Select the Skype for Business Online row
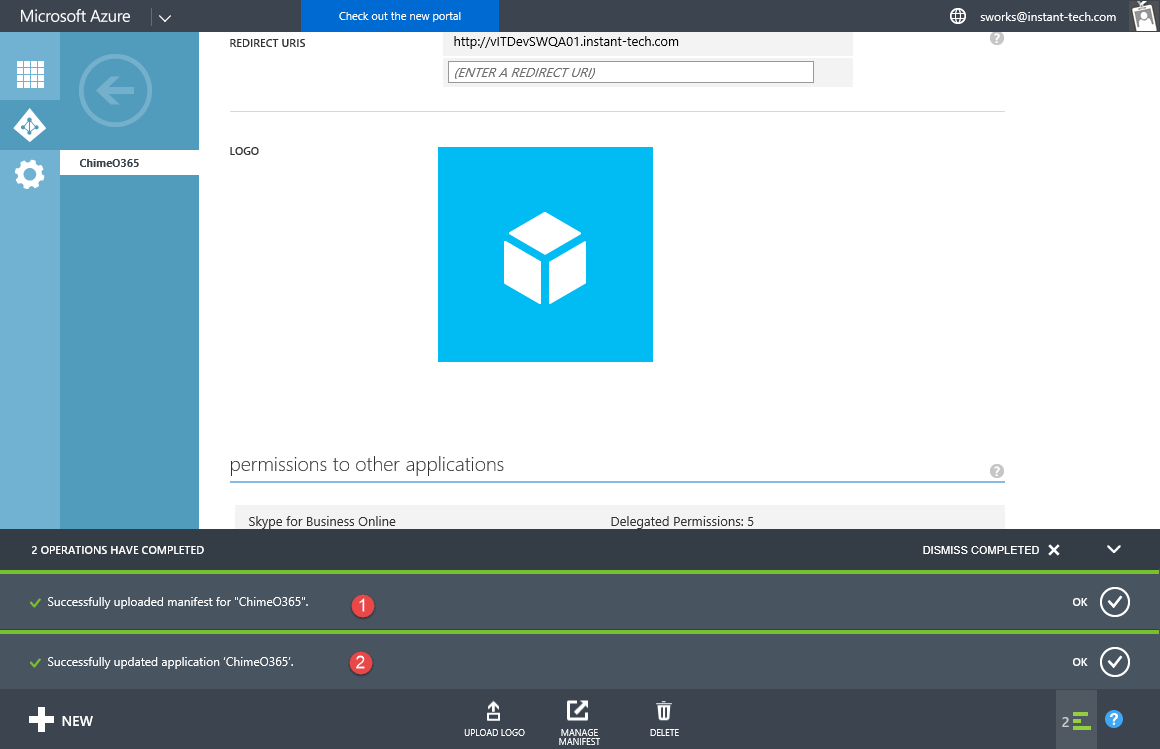Image resolution: width=1160 pixels, height=749 pixels. [619, 518]
